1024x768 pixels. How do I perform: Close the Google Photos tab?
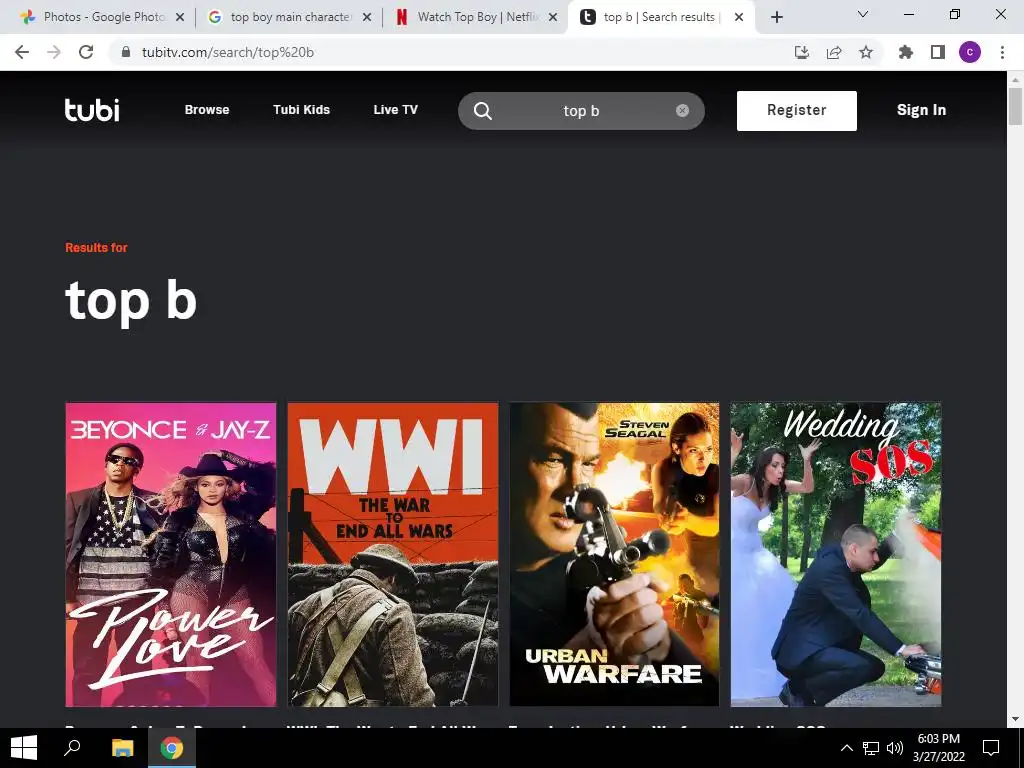coord(180,18)
